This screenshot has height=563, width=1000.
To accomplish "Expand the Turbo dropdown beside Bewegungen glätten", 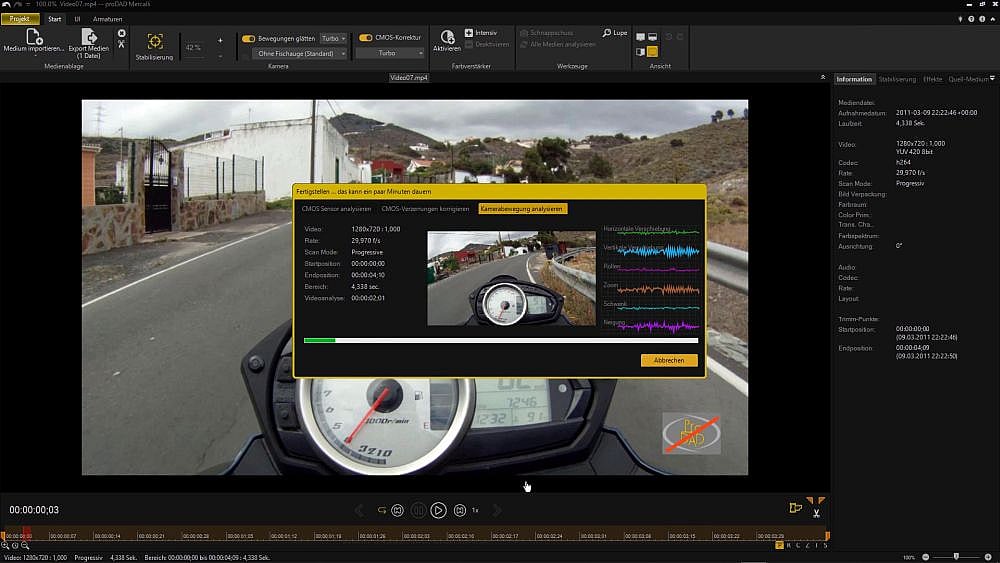I will point(333,38).
